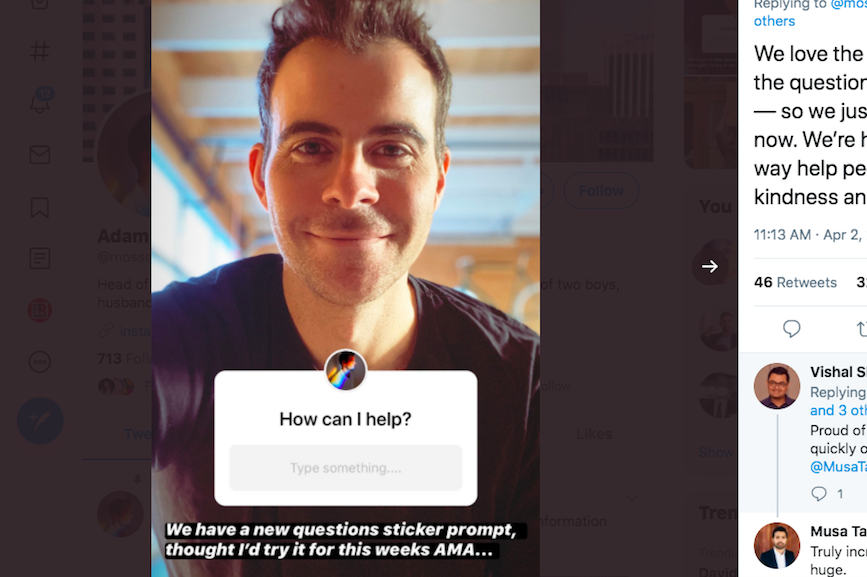Image resolution: width=867 pixels, height=577 pixels.
Task: Open the 46 Retweets list
Action: pos(795,282)
